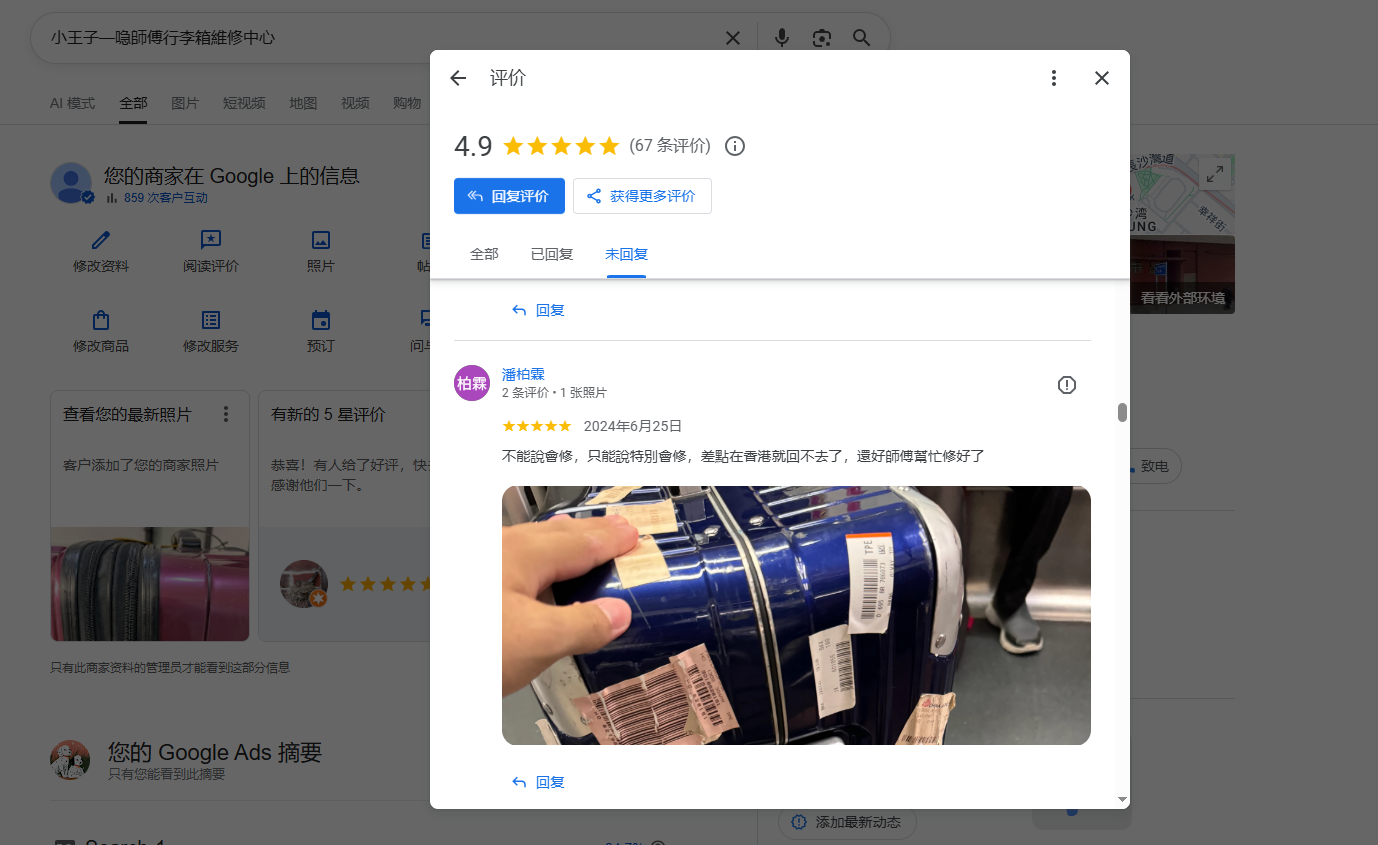
Task: Click the voice search microphone icon
Action: 782,38
